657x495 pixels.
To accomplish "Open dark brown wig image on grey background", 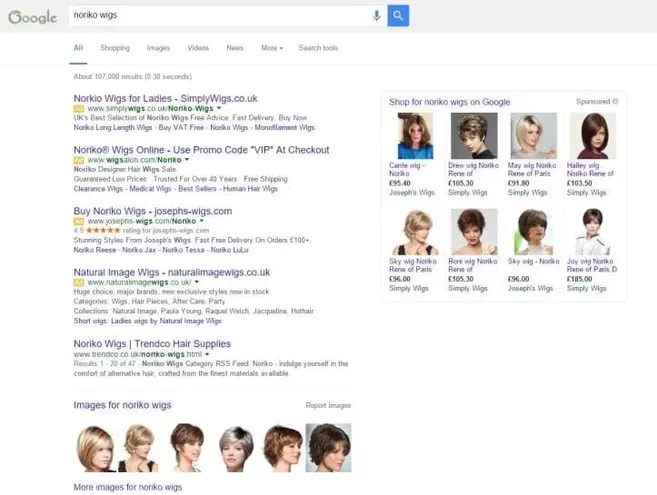I will 328,448.
